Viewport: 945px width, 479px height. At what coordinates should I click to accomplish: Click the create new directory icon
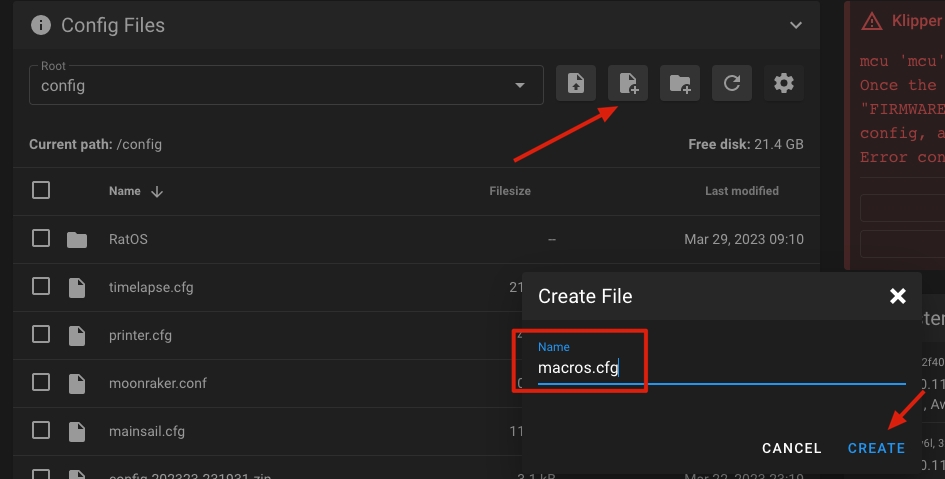(x=680, y=83)
